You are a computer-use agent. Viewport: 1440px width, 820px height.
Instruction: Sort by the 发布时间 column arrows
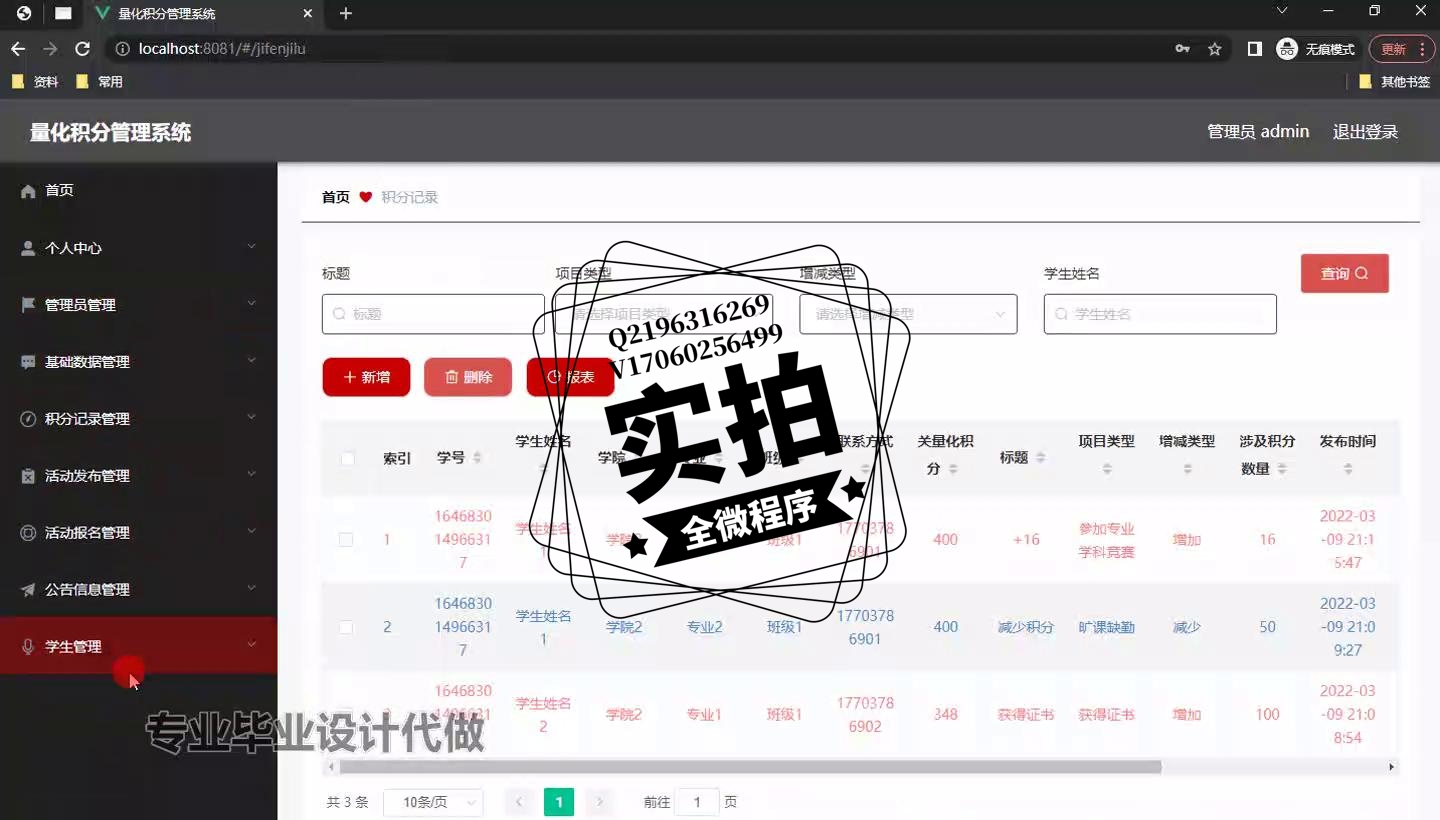pyautogui.click(x=1348, y=469)
